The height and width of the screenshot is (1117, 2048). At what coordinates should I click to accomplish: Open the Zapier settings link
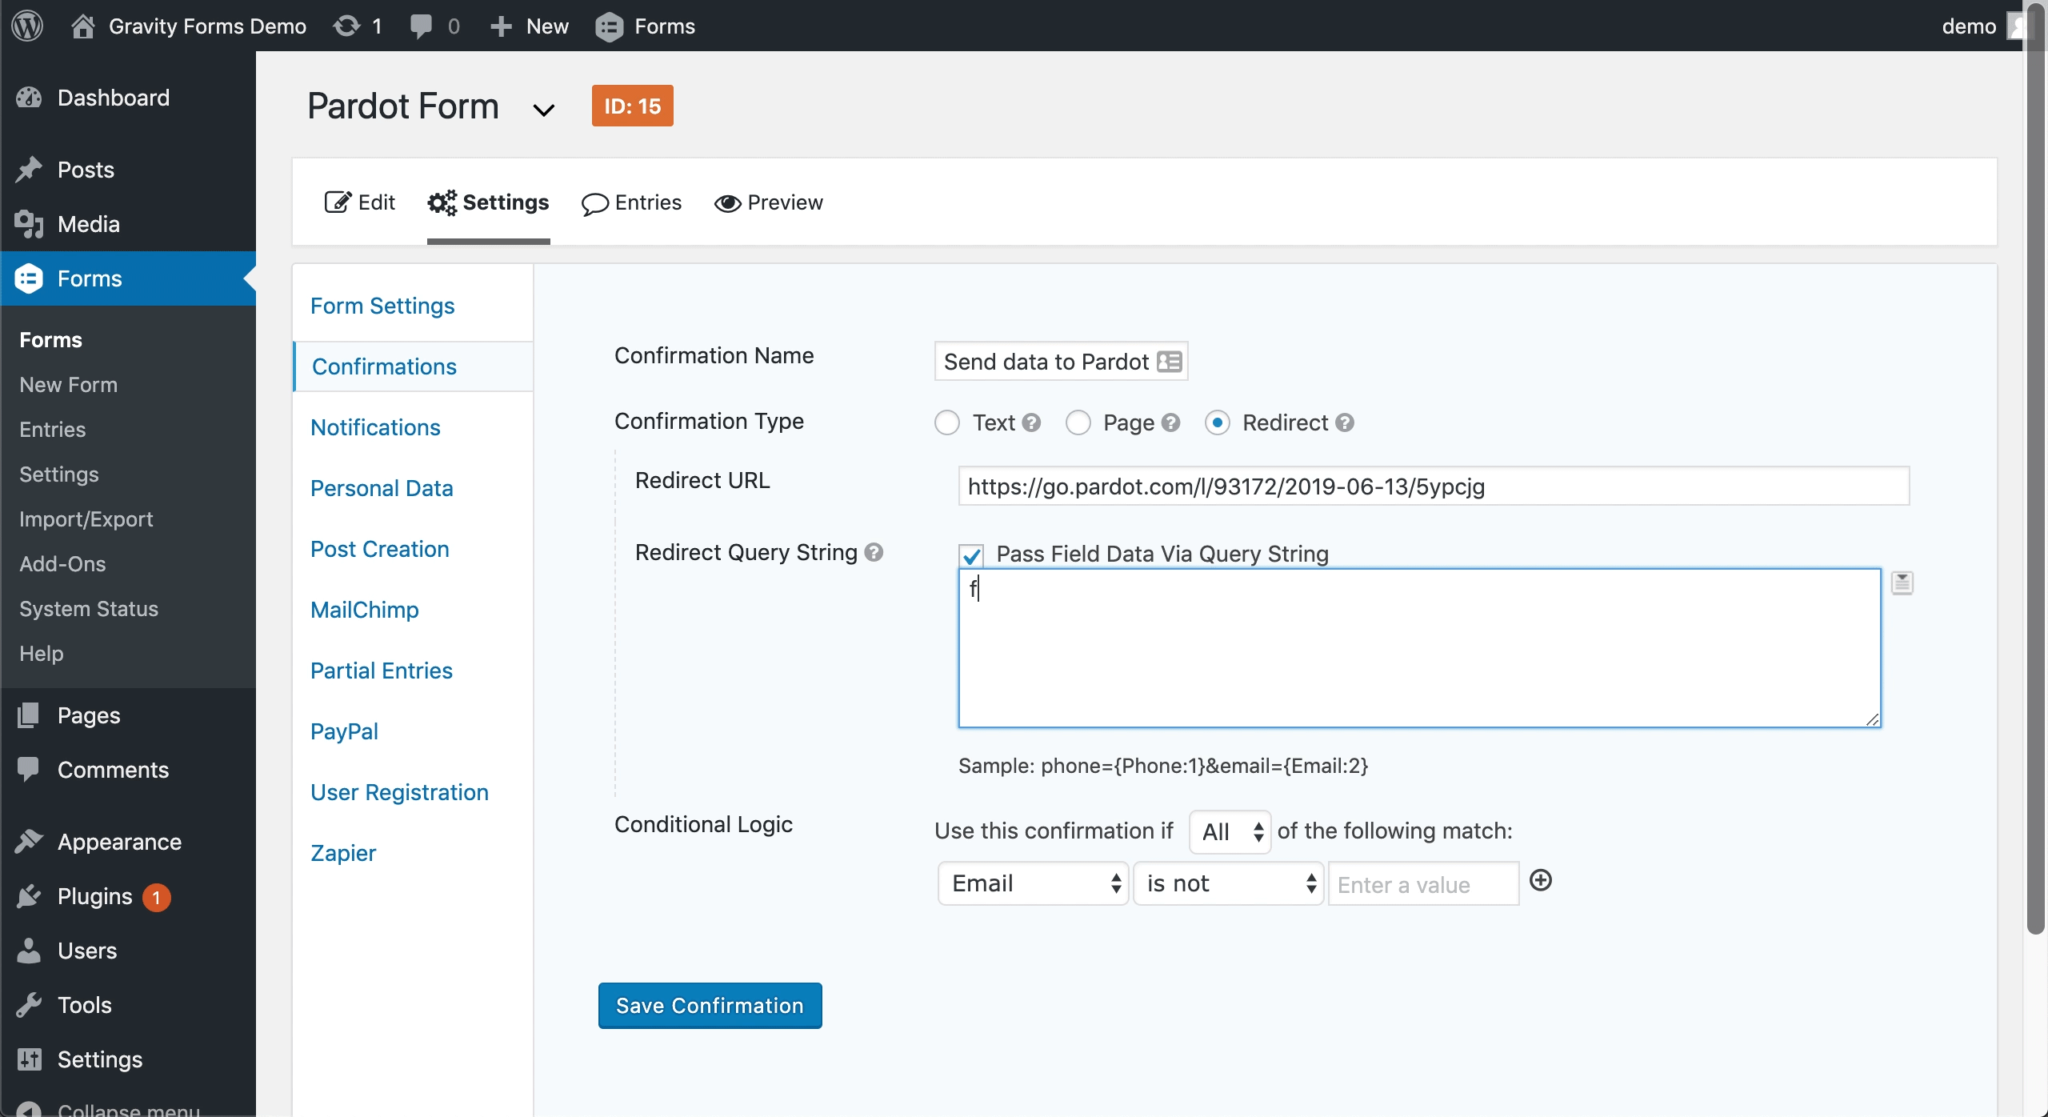pos(343,854)
